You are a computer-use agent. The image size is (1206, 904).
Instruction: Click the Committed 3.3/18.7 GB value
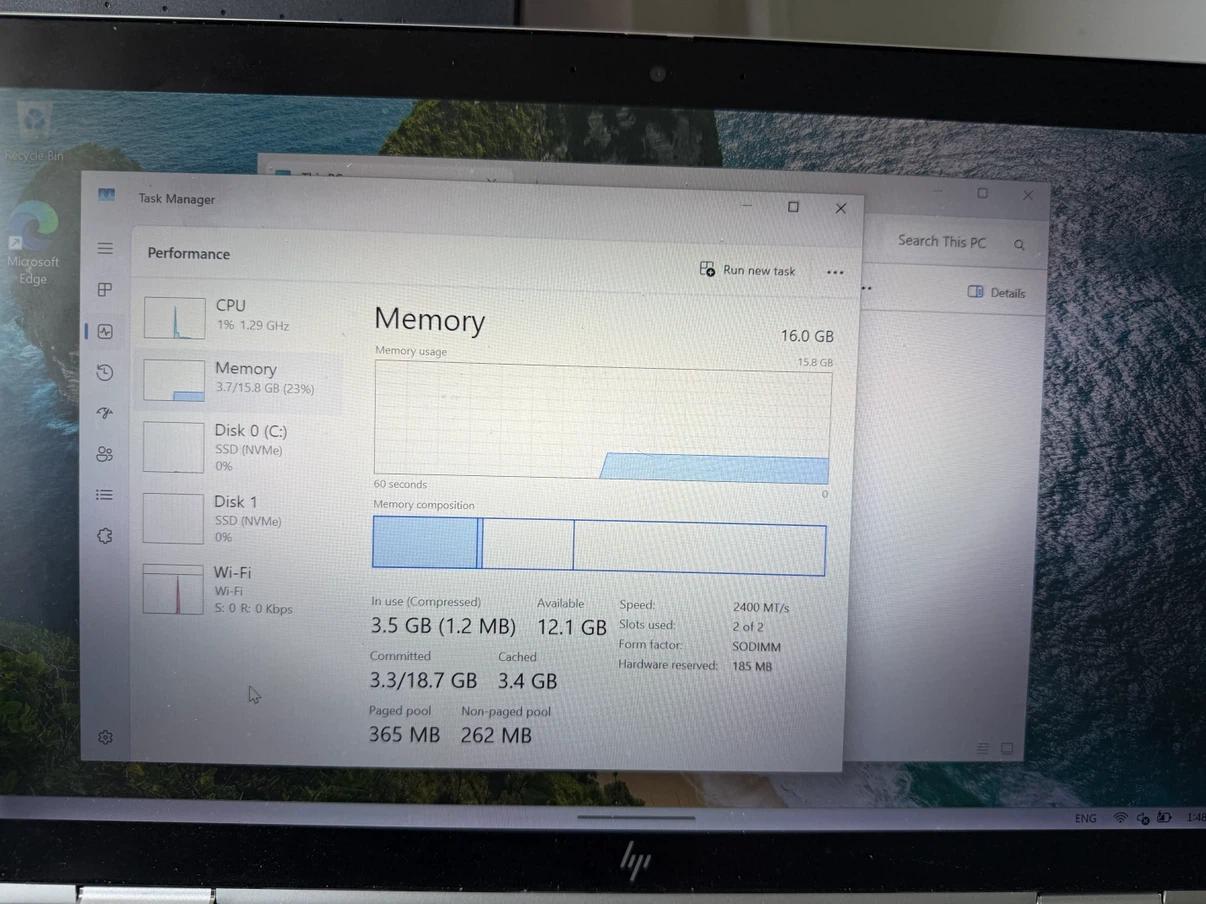click(423, 681)
